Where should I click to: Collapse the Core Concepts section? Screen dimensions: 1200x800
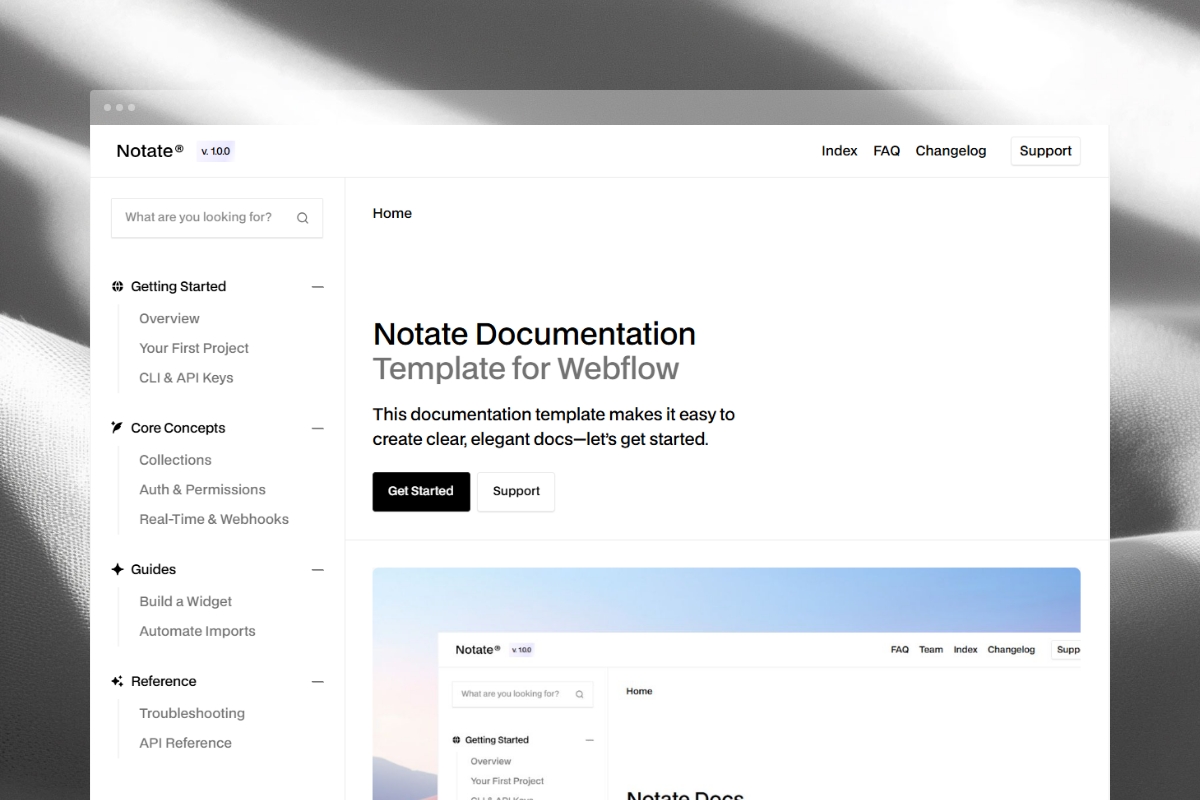coord(318,428)
